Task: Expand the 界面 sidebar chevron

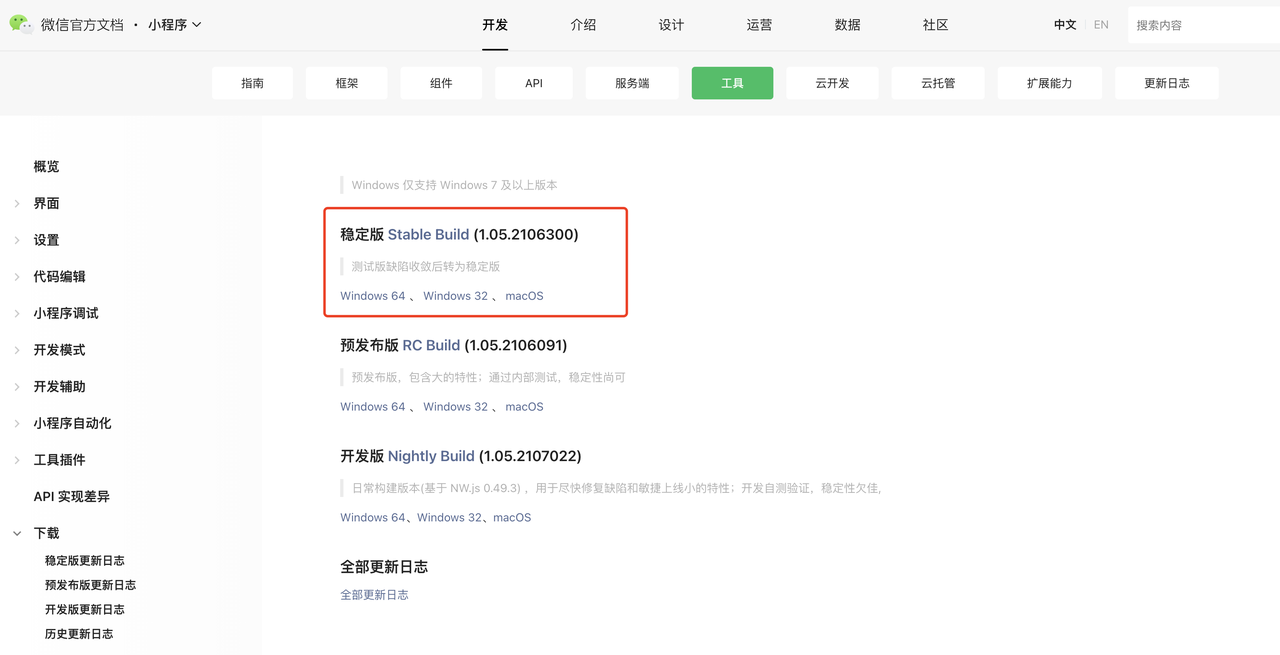Action: pos(17,204)
